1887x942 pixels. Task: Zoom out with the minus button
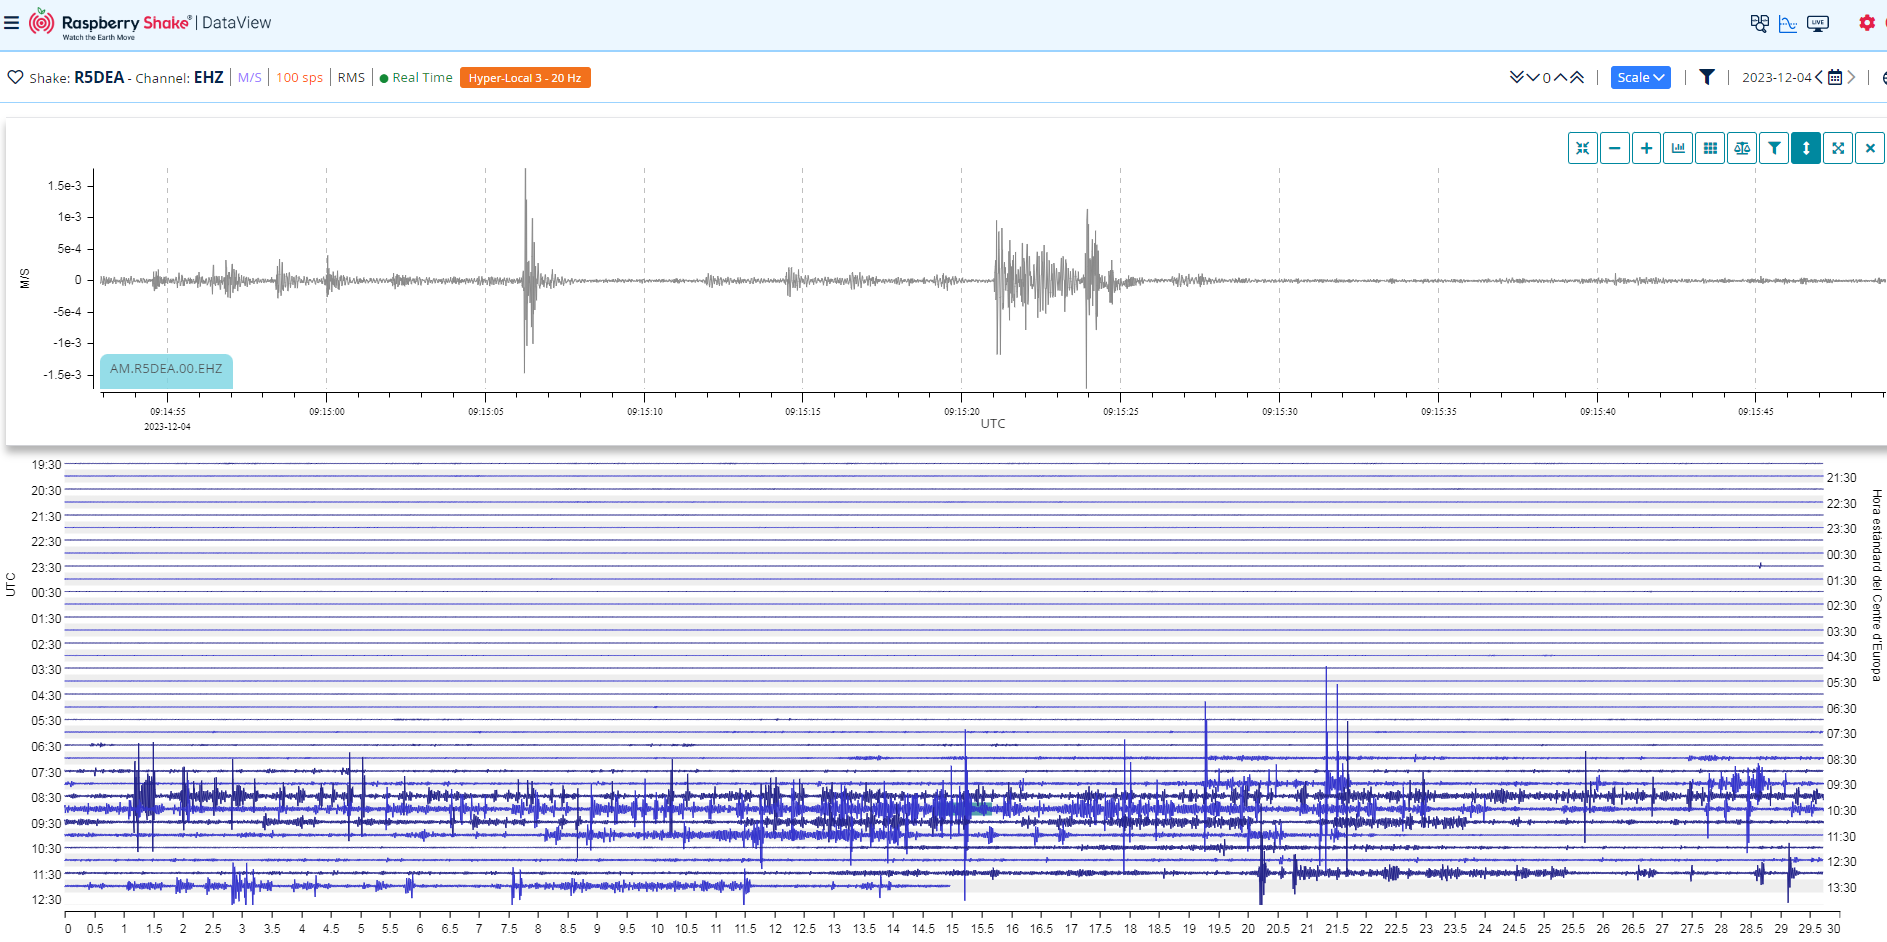[x=1614, y=148]
